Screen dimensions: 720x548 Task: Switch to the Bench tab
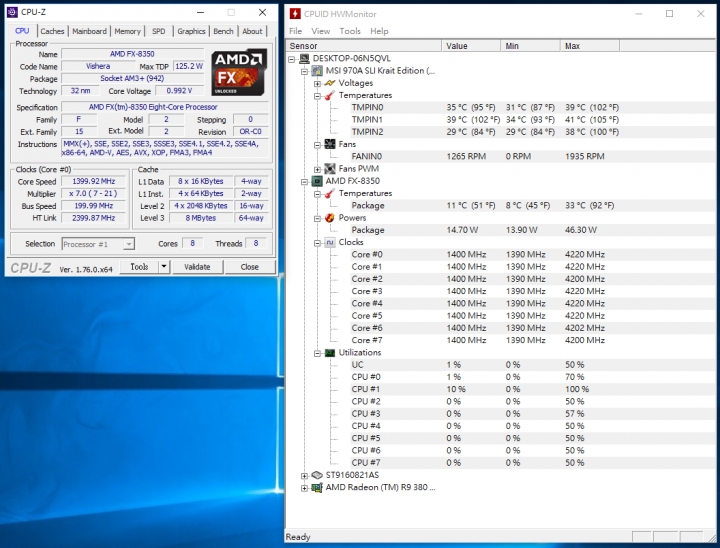click(x=223, y=31)
